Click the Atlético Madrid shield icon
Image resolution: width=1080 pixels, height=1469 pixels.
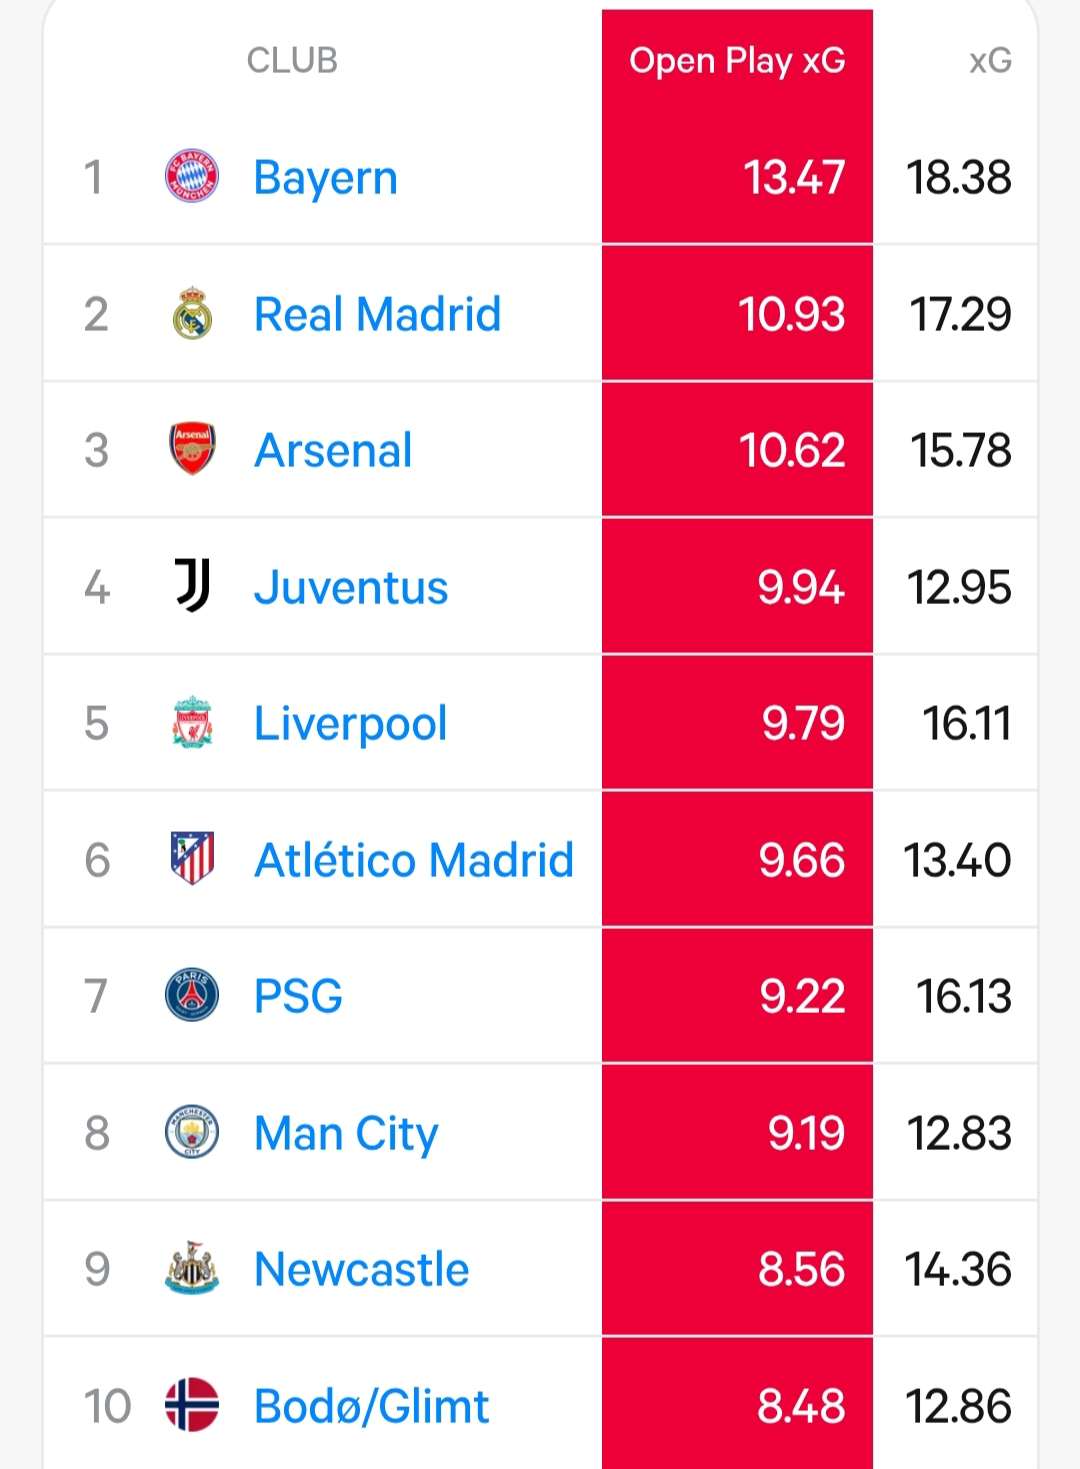point(192,859)
